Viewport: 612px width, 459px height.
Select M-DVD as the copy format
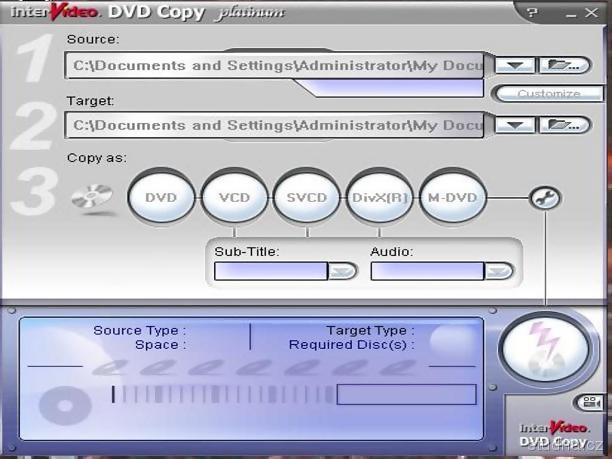pyautogui.click(x=453, y=197)
